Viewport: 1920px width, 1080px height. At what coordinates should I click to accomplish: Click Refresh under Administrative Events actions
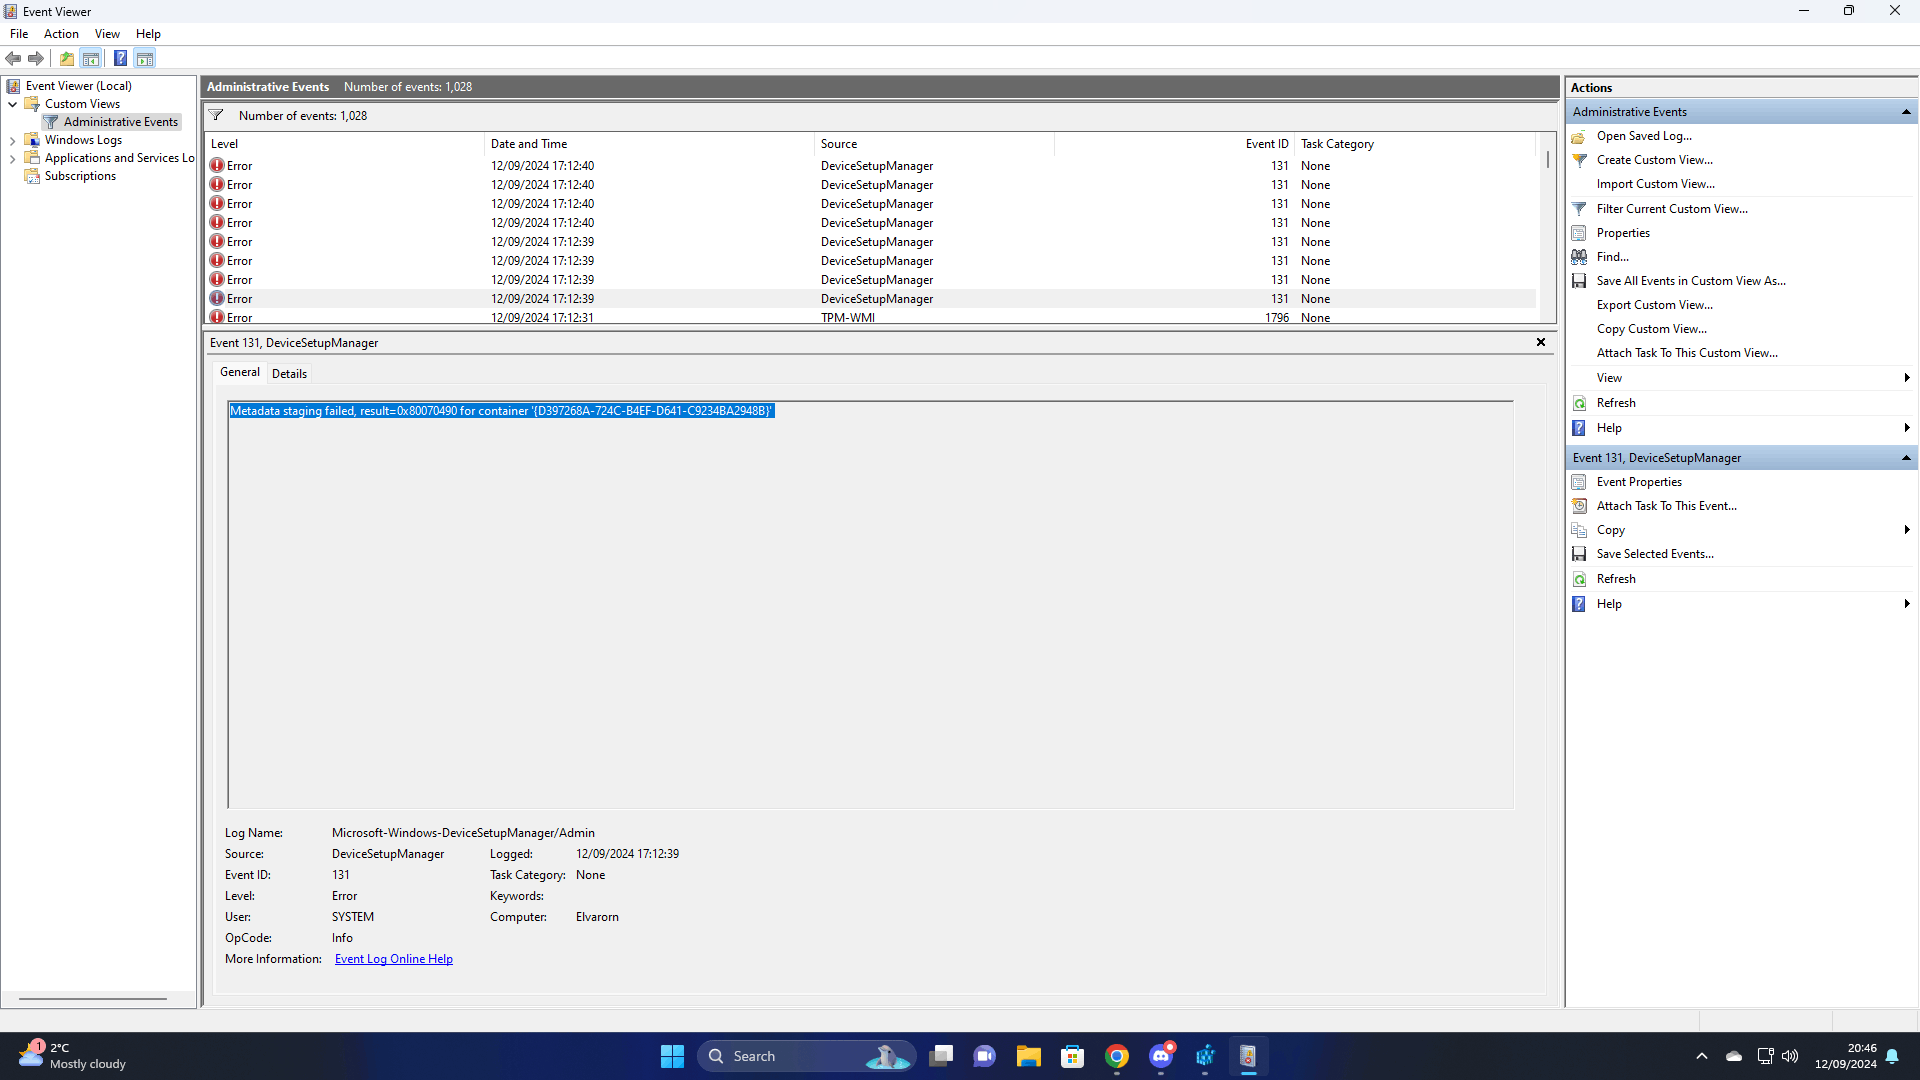click(x=1616, y=403)
